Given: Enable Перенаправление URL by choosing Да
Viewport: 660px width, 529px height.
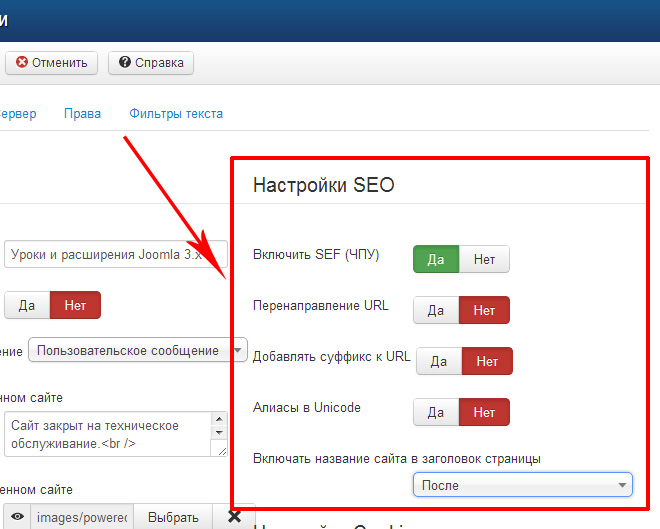Looking at the screenshot, I should pos(436,310).
